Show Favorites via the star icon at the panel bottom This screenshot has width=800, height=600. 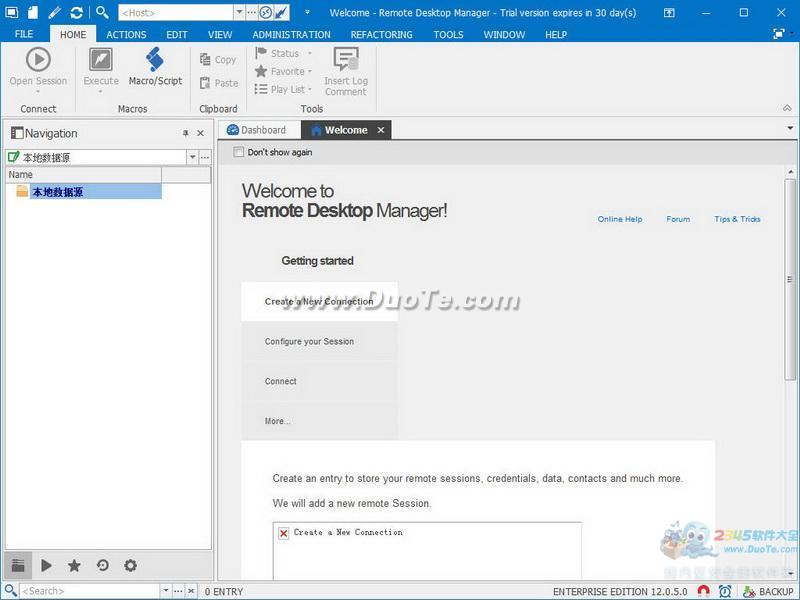pos(74,565)
